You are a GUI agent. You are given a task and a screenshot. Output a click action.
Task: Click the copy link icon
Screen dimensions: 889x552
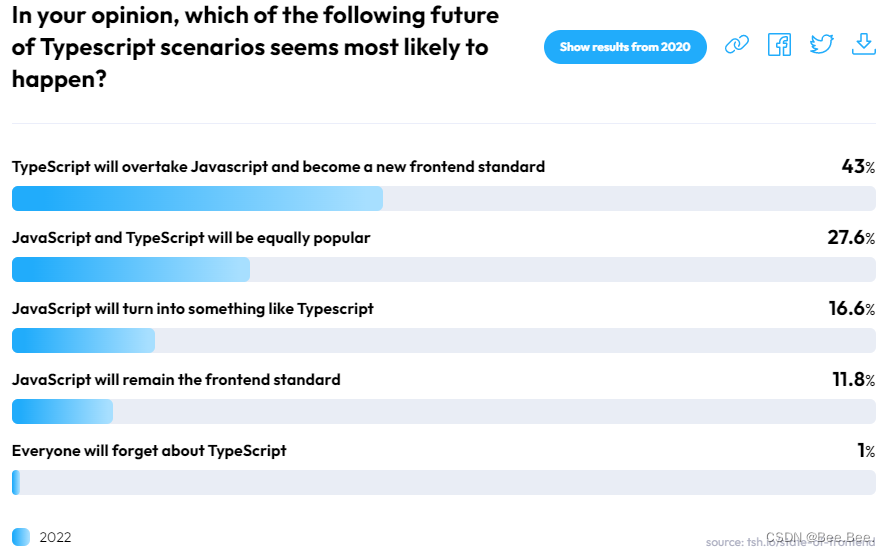coord(737,45)
